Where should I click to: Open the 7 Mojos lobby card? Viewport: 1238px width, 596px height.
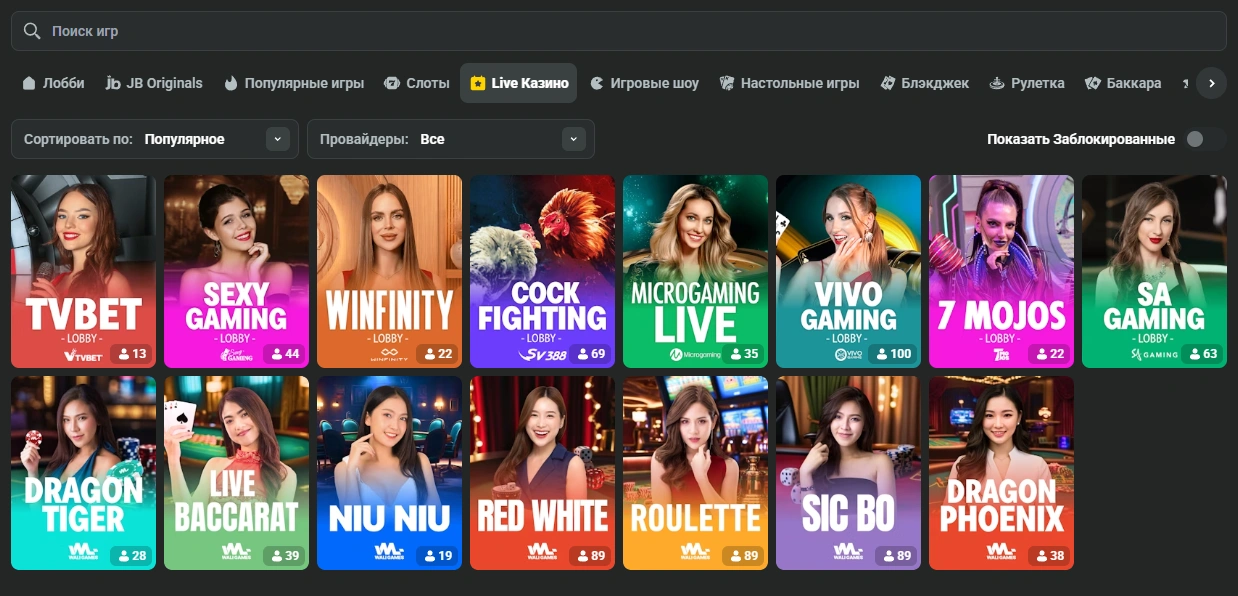click(x=1001, y=271)
